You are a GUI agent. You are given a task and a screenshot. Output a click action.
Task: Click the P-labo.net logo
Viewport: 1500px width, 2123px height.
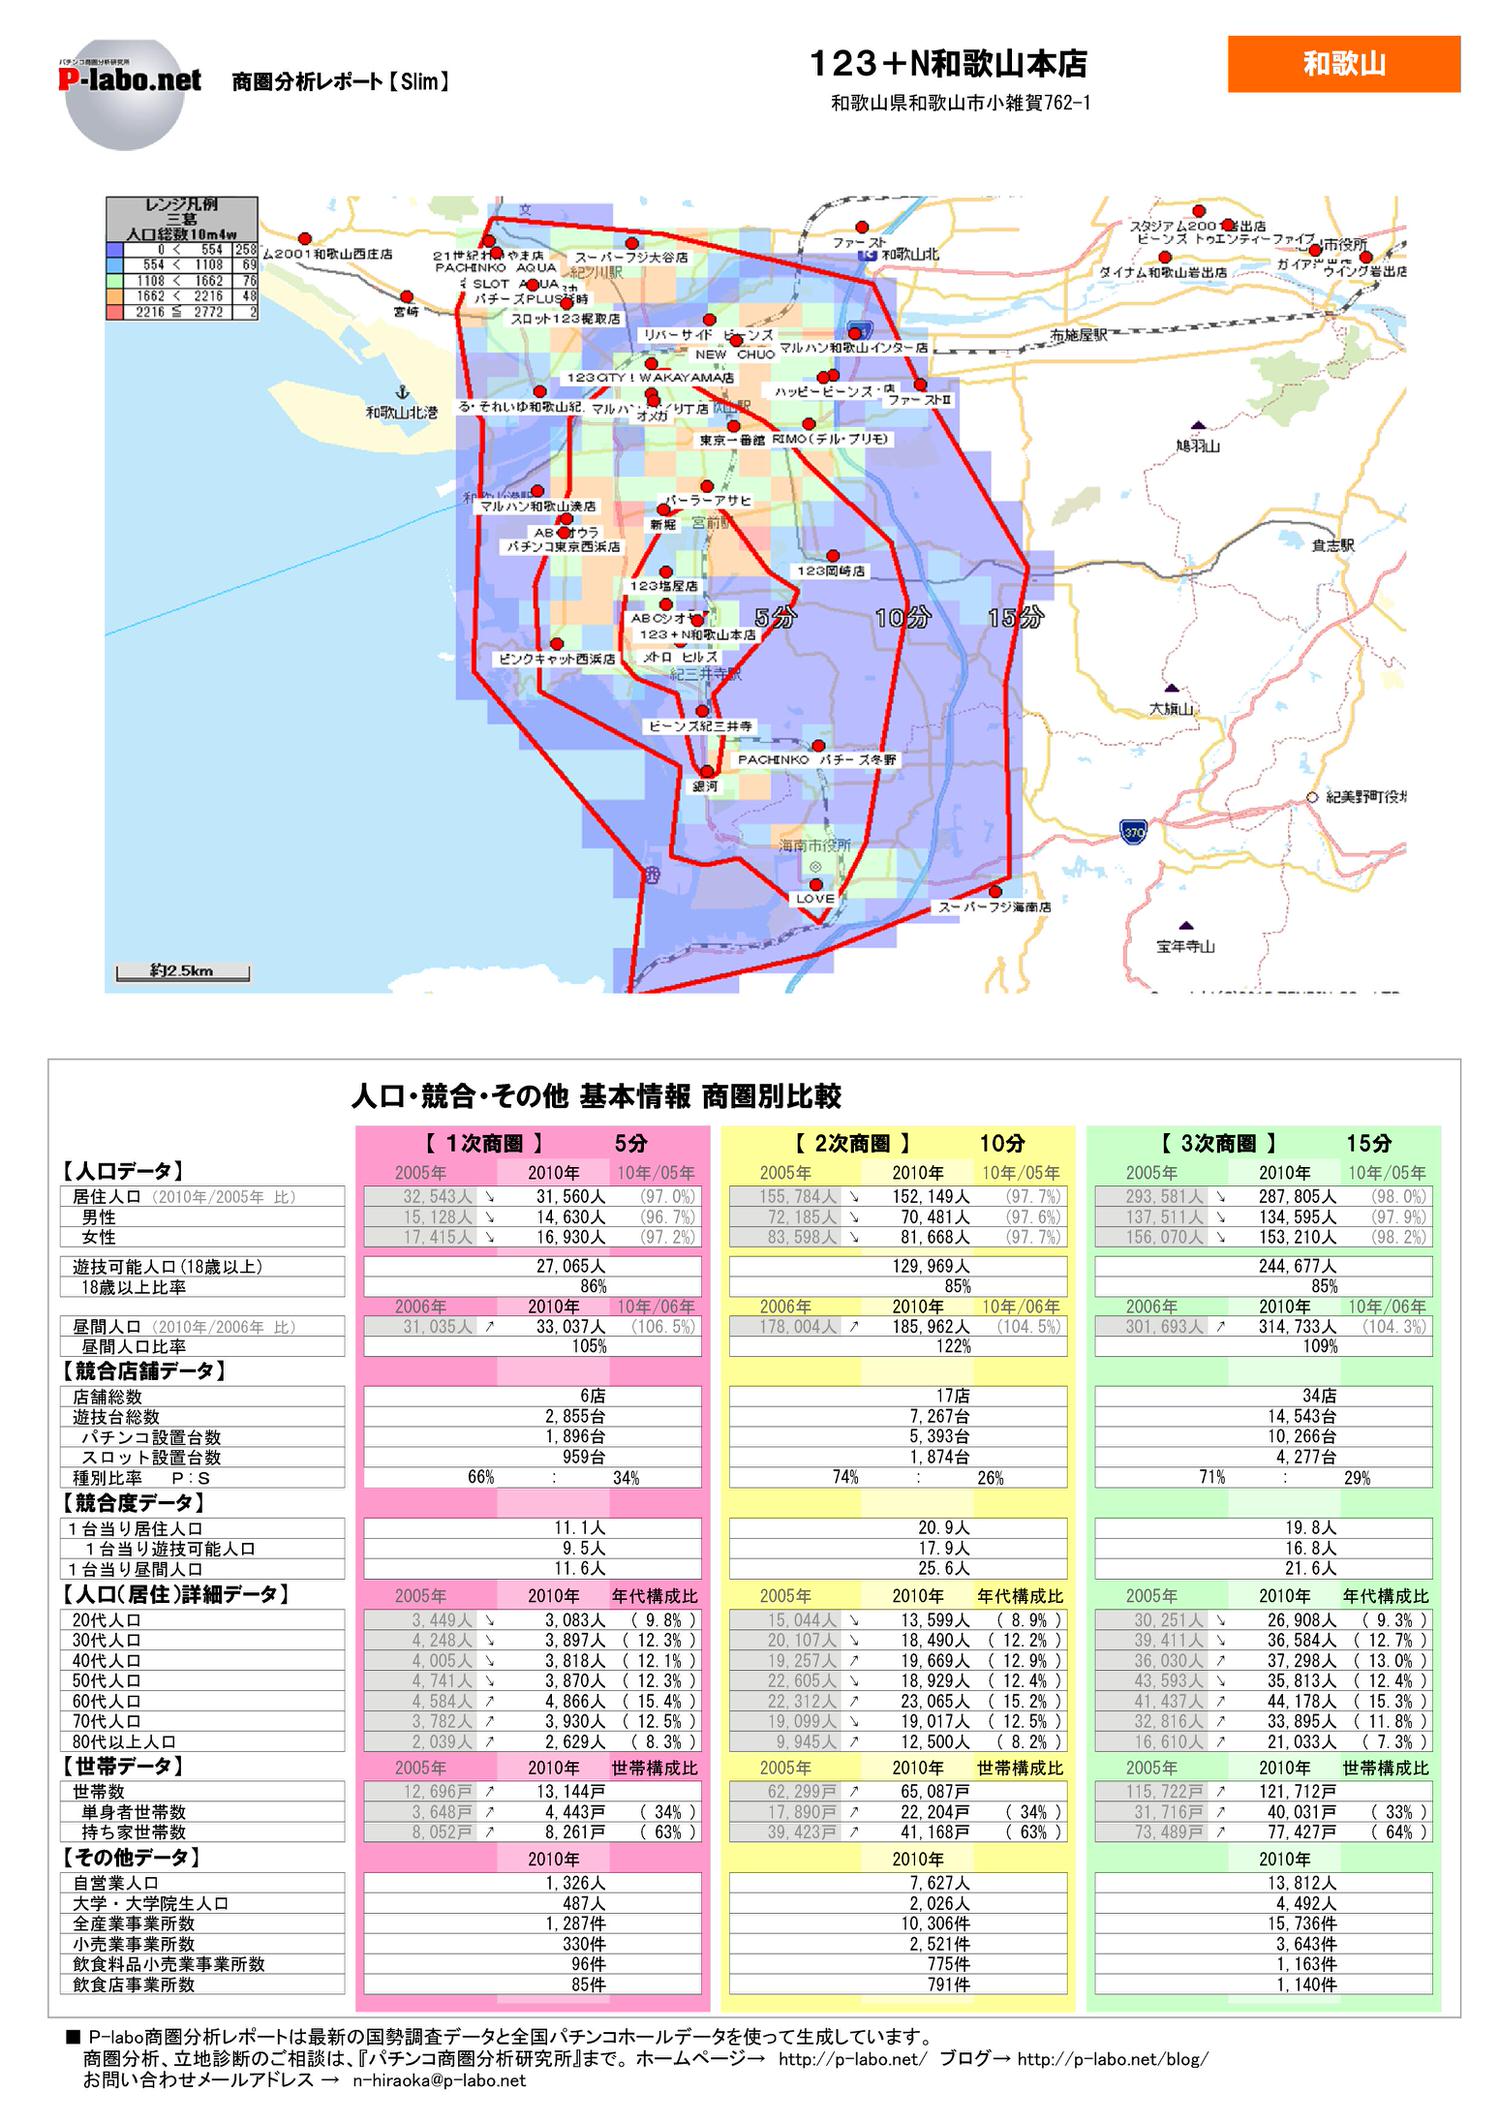(x=128, y=82)
